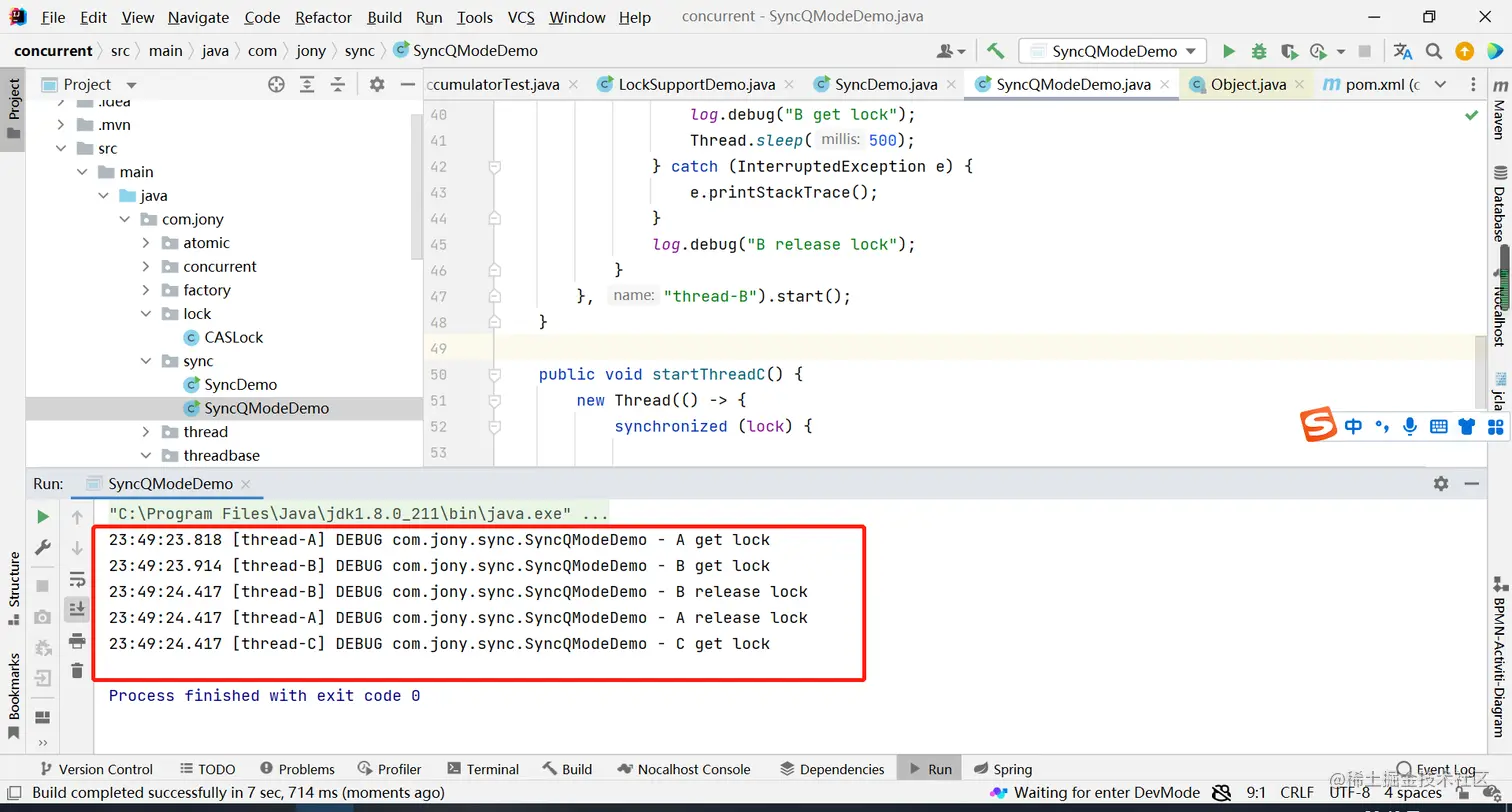Open the Run panel wrench settings
This screenshot has width=1512, height=812.
point(42,548)
